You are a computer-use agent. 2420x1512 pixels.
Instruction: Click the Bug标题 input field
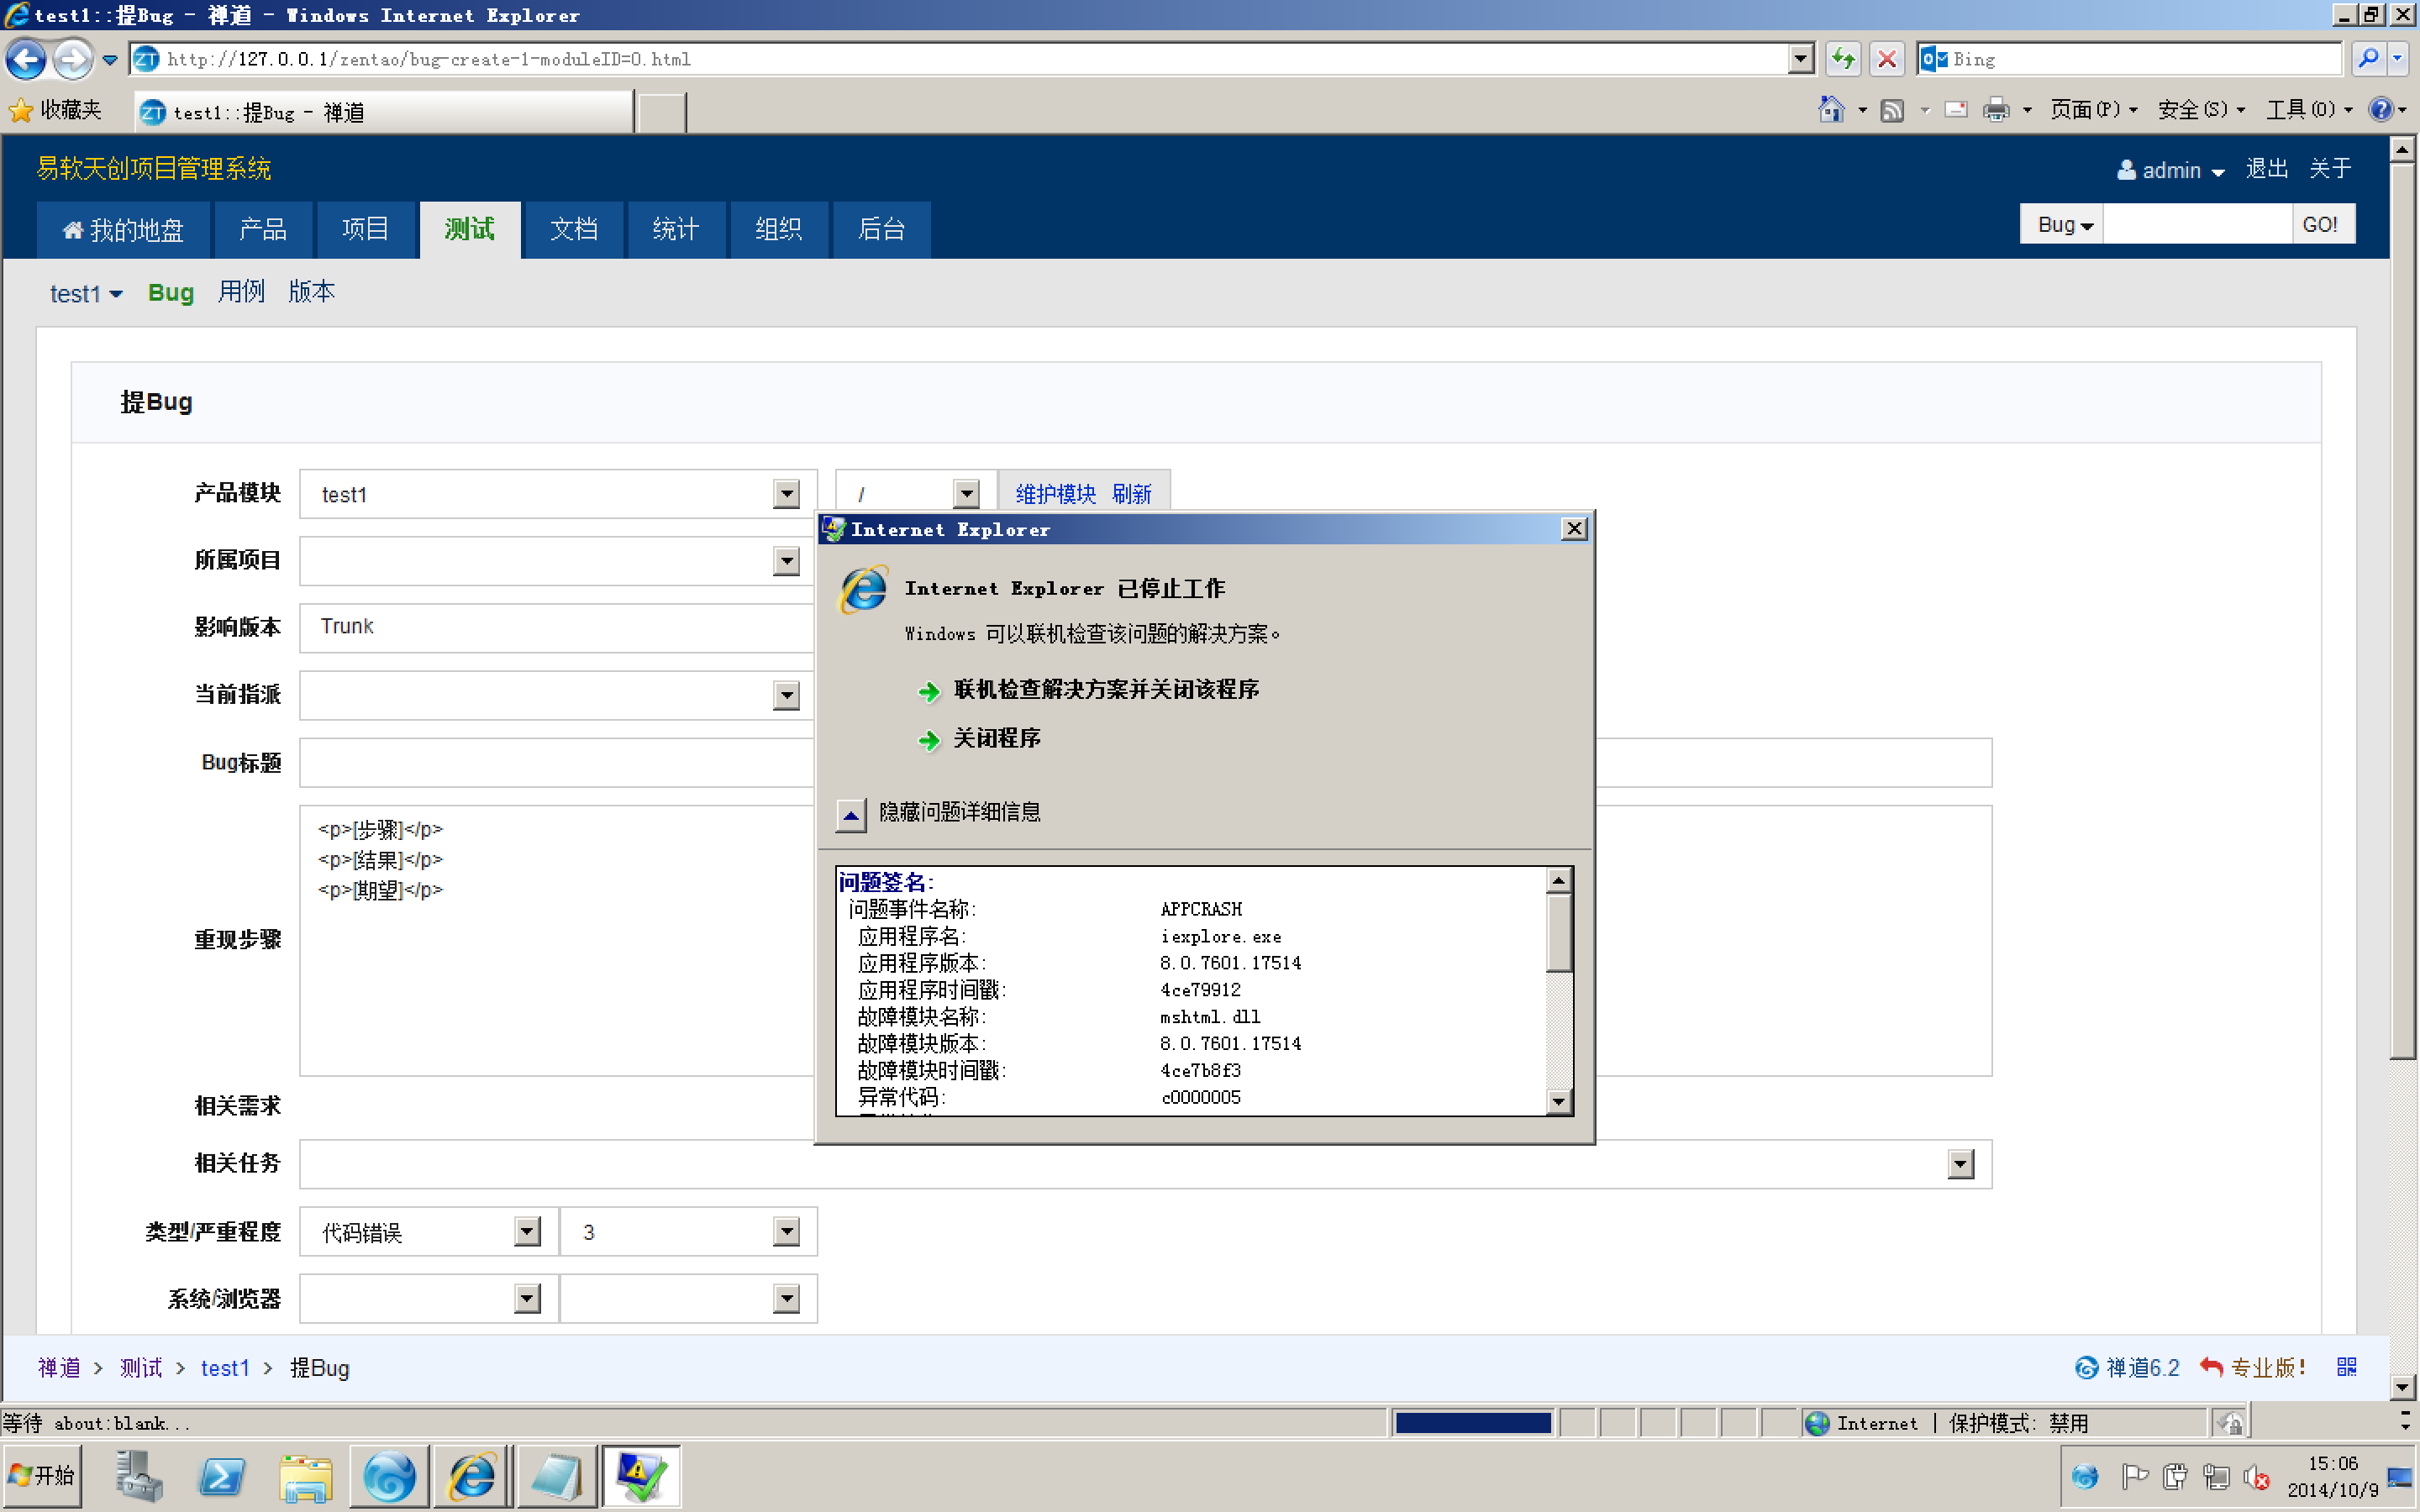(556, 763)
